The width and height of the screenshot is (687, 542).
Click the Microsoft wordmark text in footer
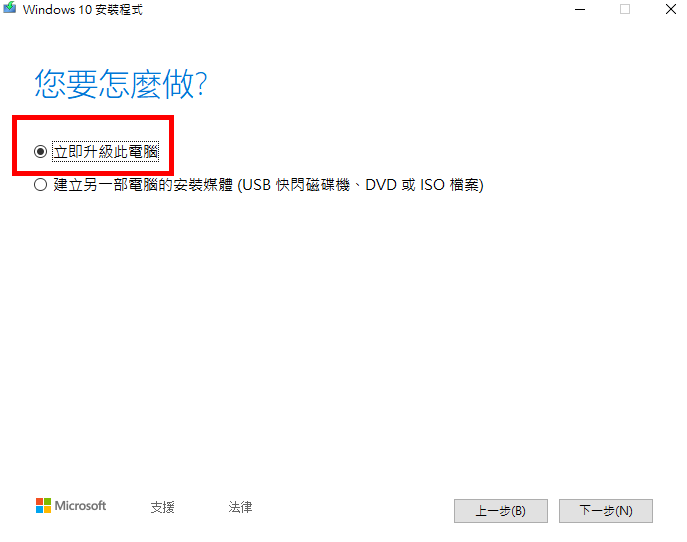coord(80,506)
